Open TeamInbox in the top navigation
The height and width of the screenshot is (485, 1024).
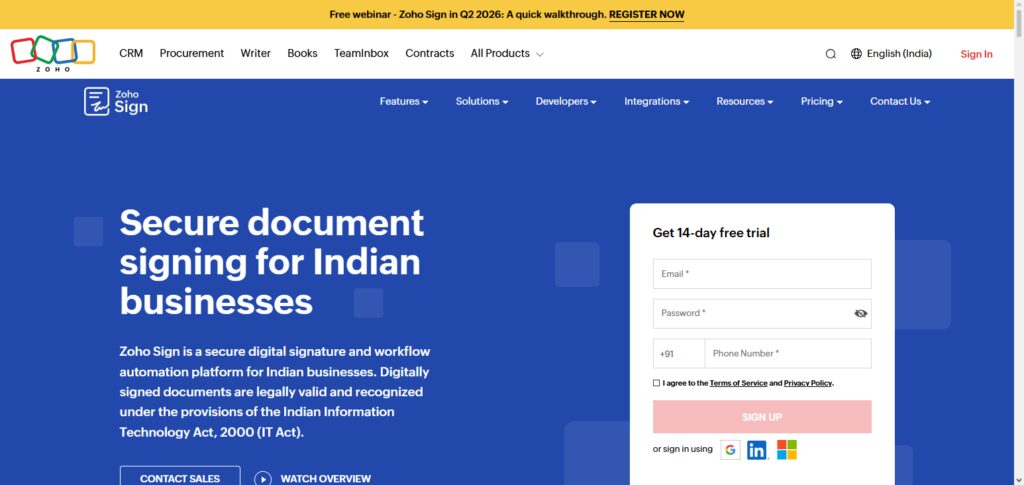point(361,54)
